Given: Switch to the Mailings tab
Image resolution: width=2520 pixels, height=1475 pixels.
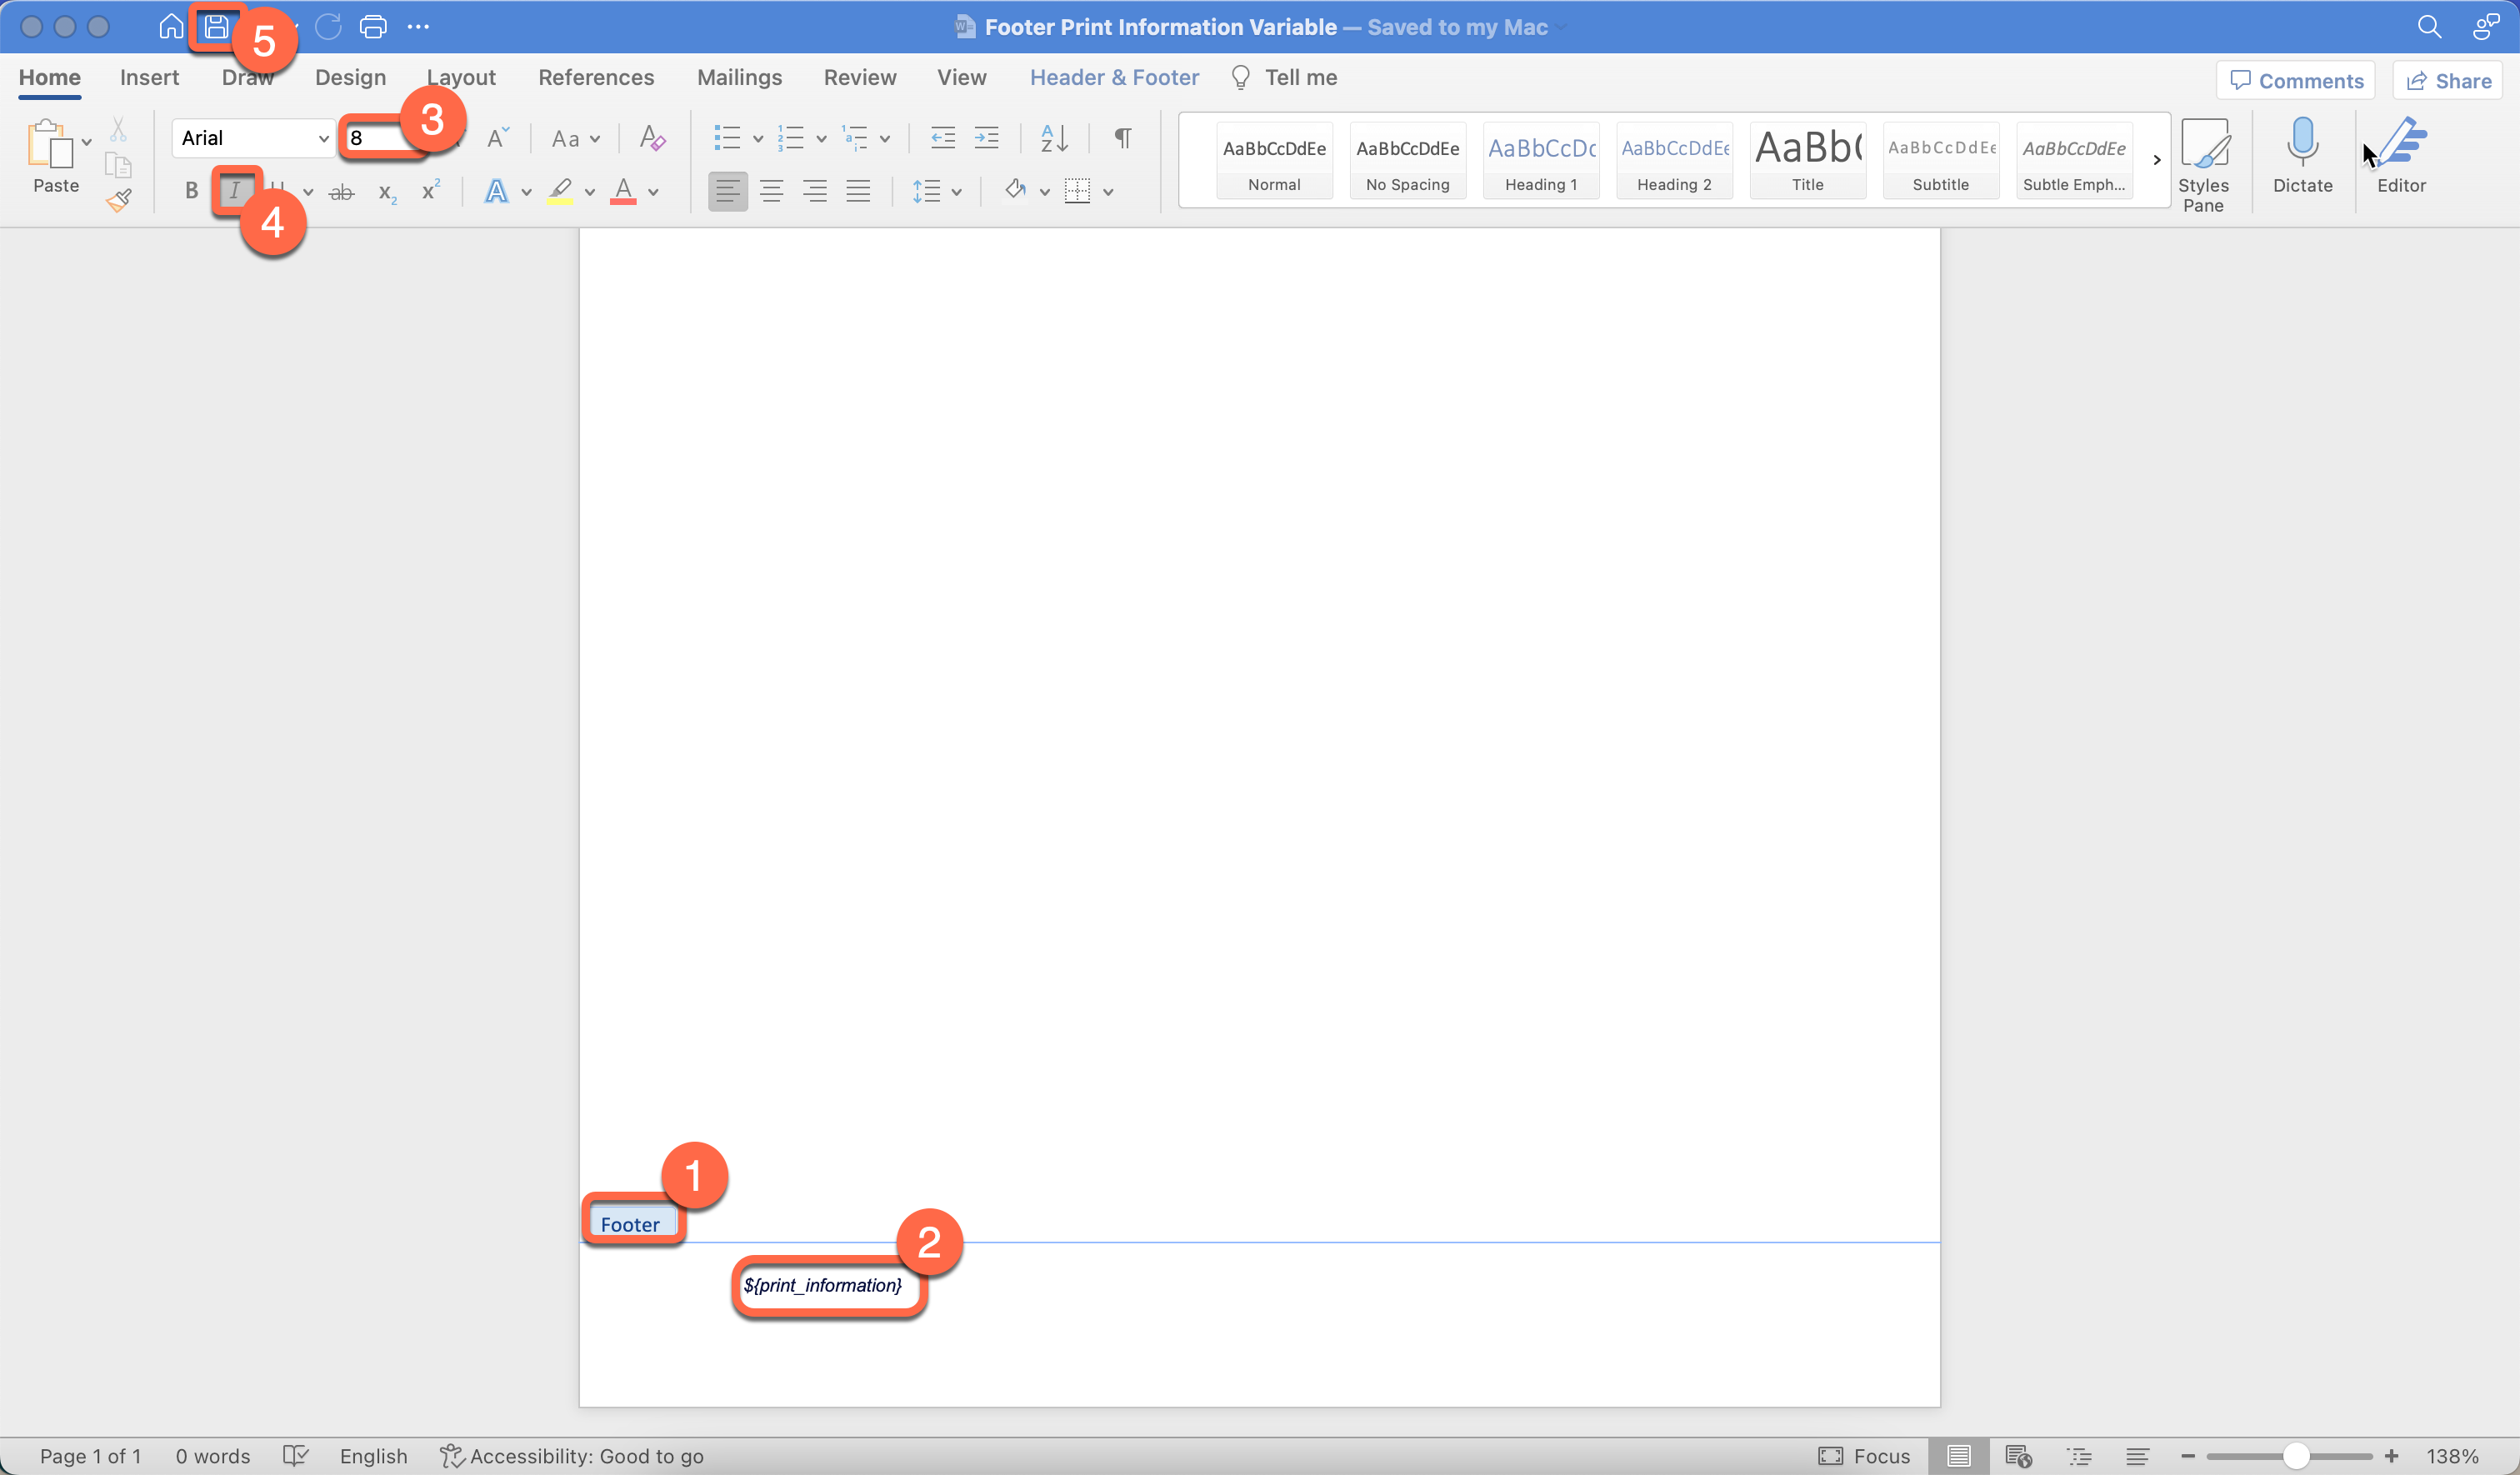Looking at the screenshot, I should [739, 77].
